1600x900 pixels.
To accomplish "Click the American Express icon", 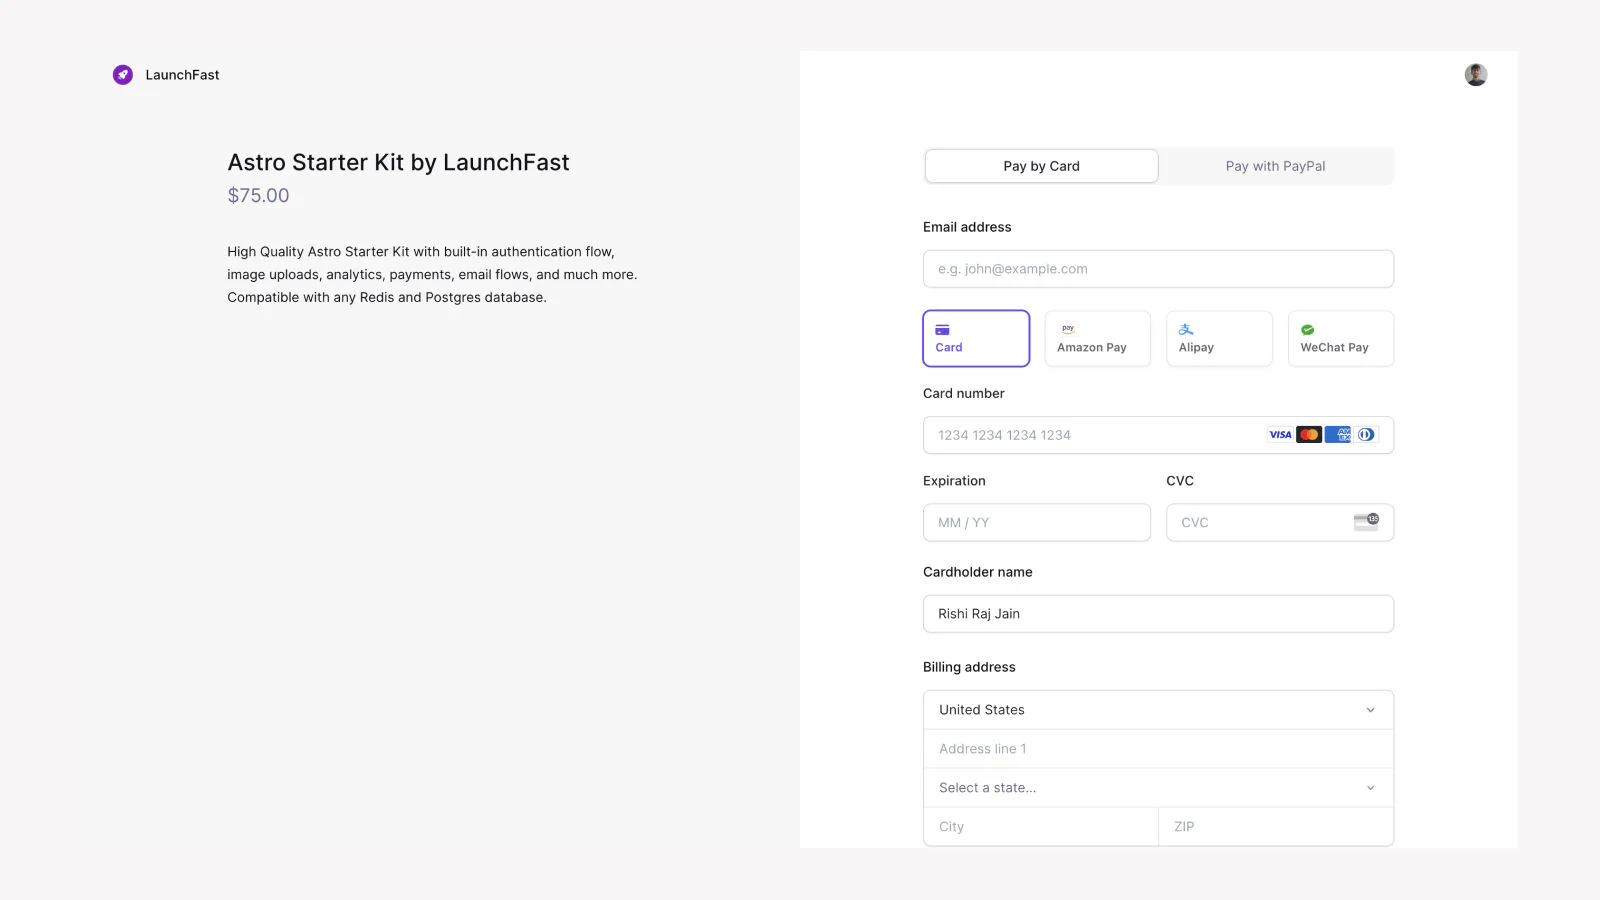I will click(1338, 434).
